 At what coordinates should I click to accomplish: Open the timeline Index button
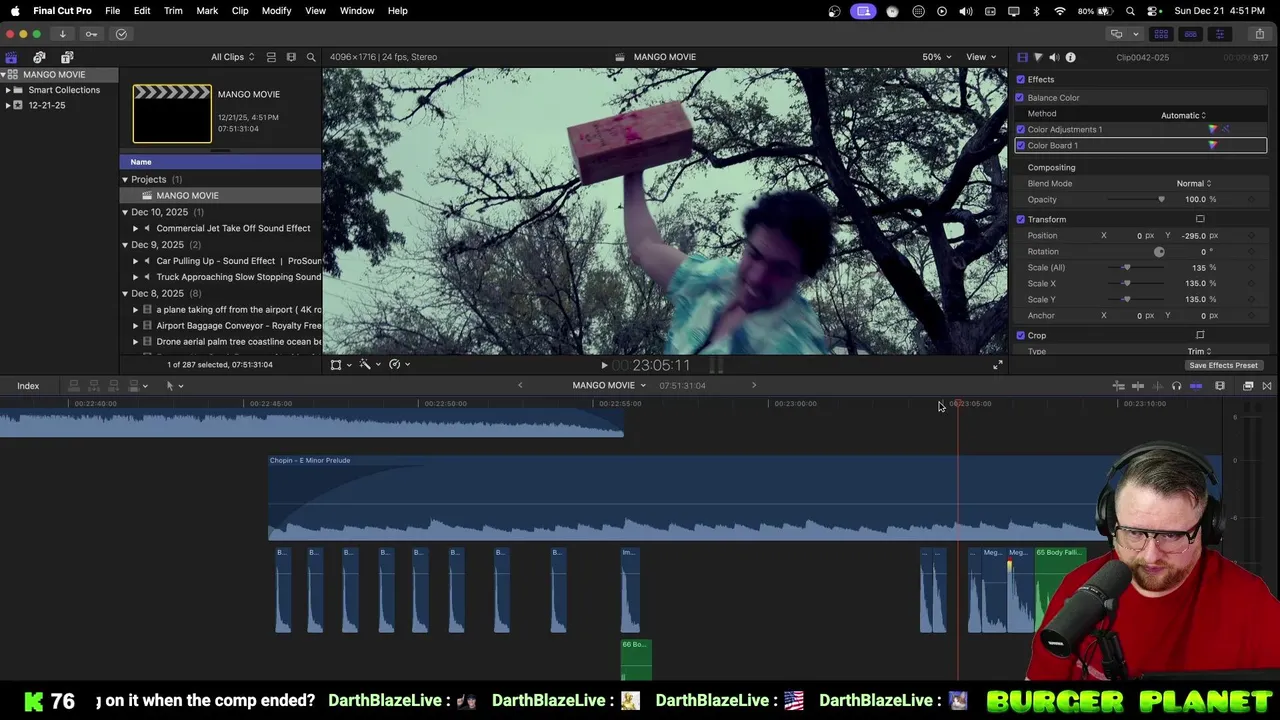pyautogui.click(x=28, y=386)
